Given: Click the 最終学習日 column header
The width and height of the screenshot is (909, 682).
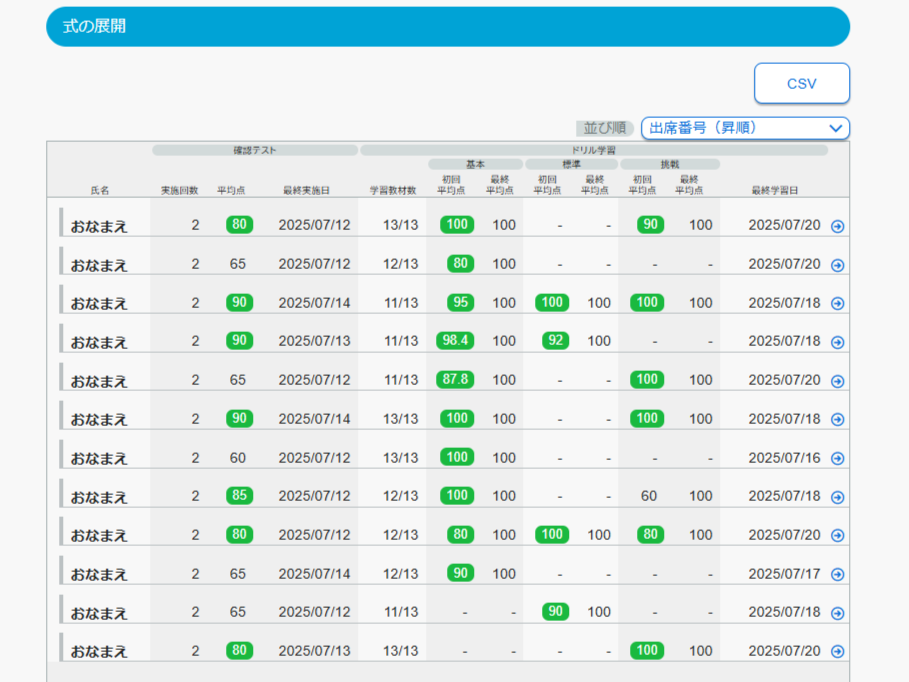Looking at the screenshot, I should pos(783,189).
